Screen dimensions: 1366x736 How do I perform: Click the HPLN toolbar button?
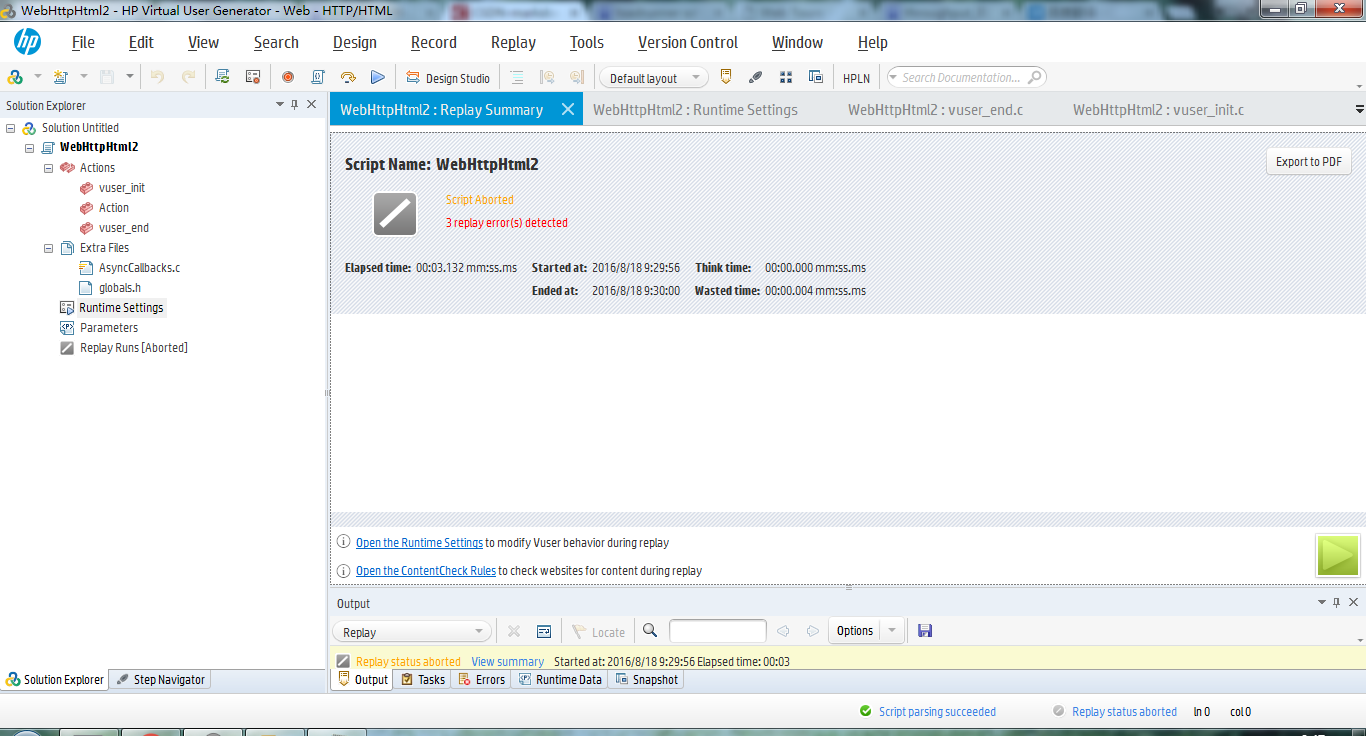click(856, 78)
